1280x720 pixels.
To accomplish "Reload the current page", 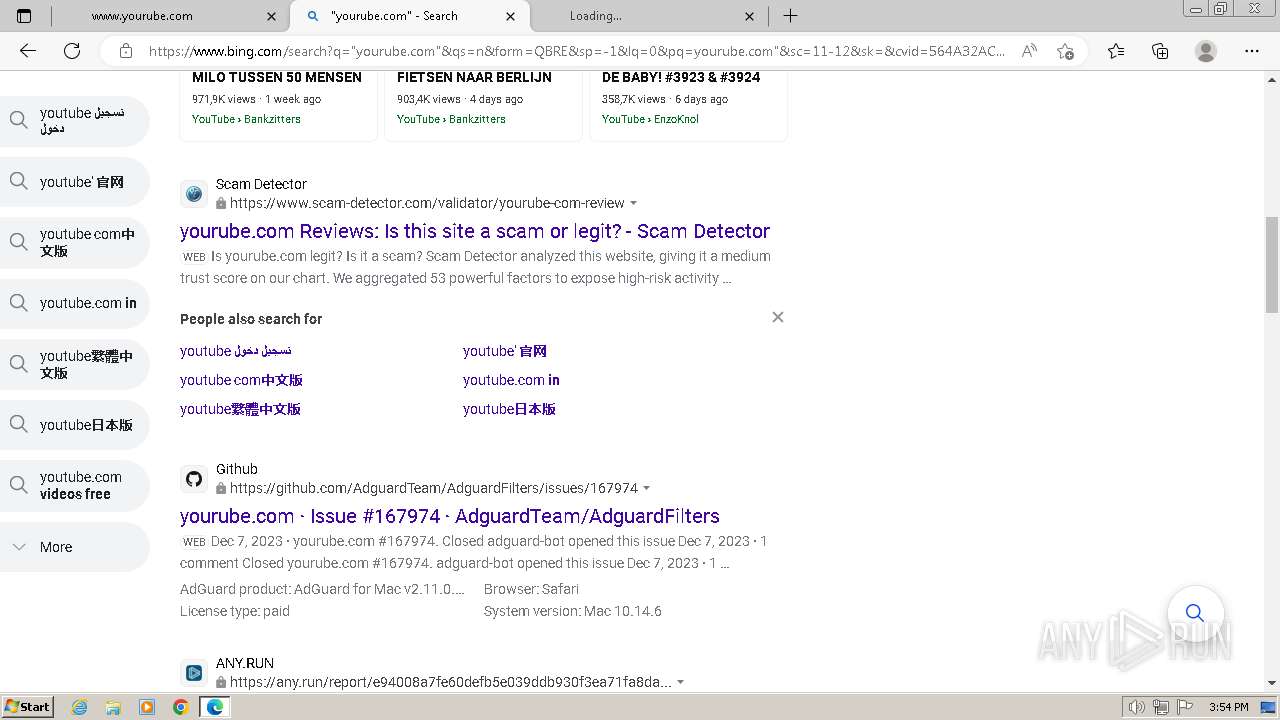I will pyautogui.click(x=72, y=51).
